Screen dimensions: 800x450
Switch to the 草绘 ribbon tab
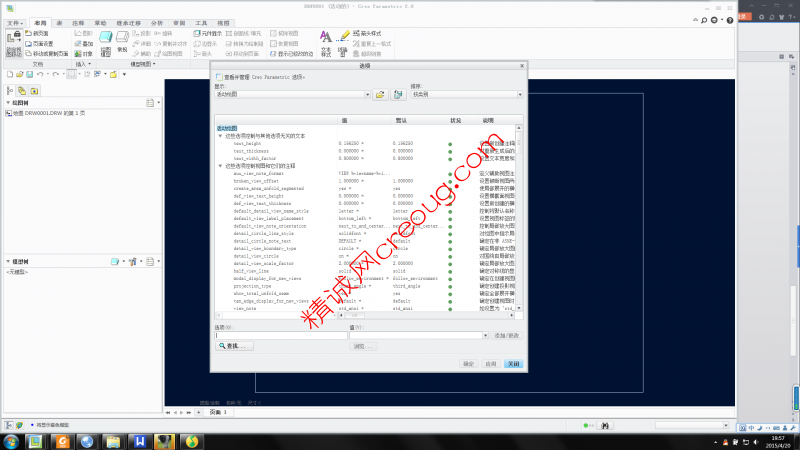tap(100, 23)
